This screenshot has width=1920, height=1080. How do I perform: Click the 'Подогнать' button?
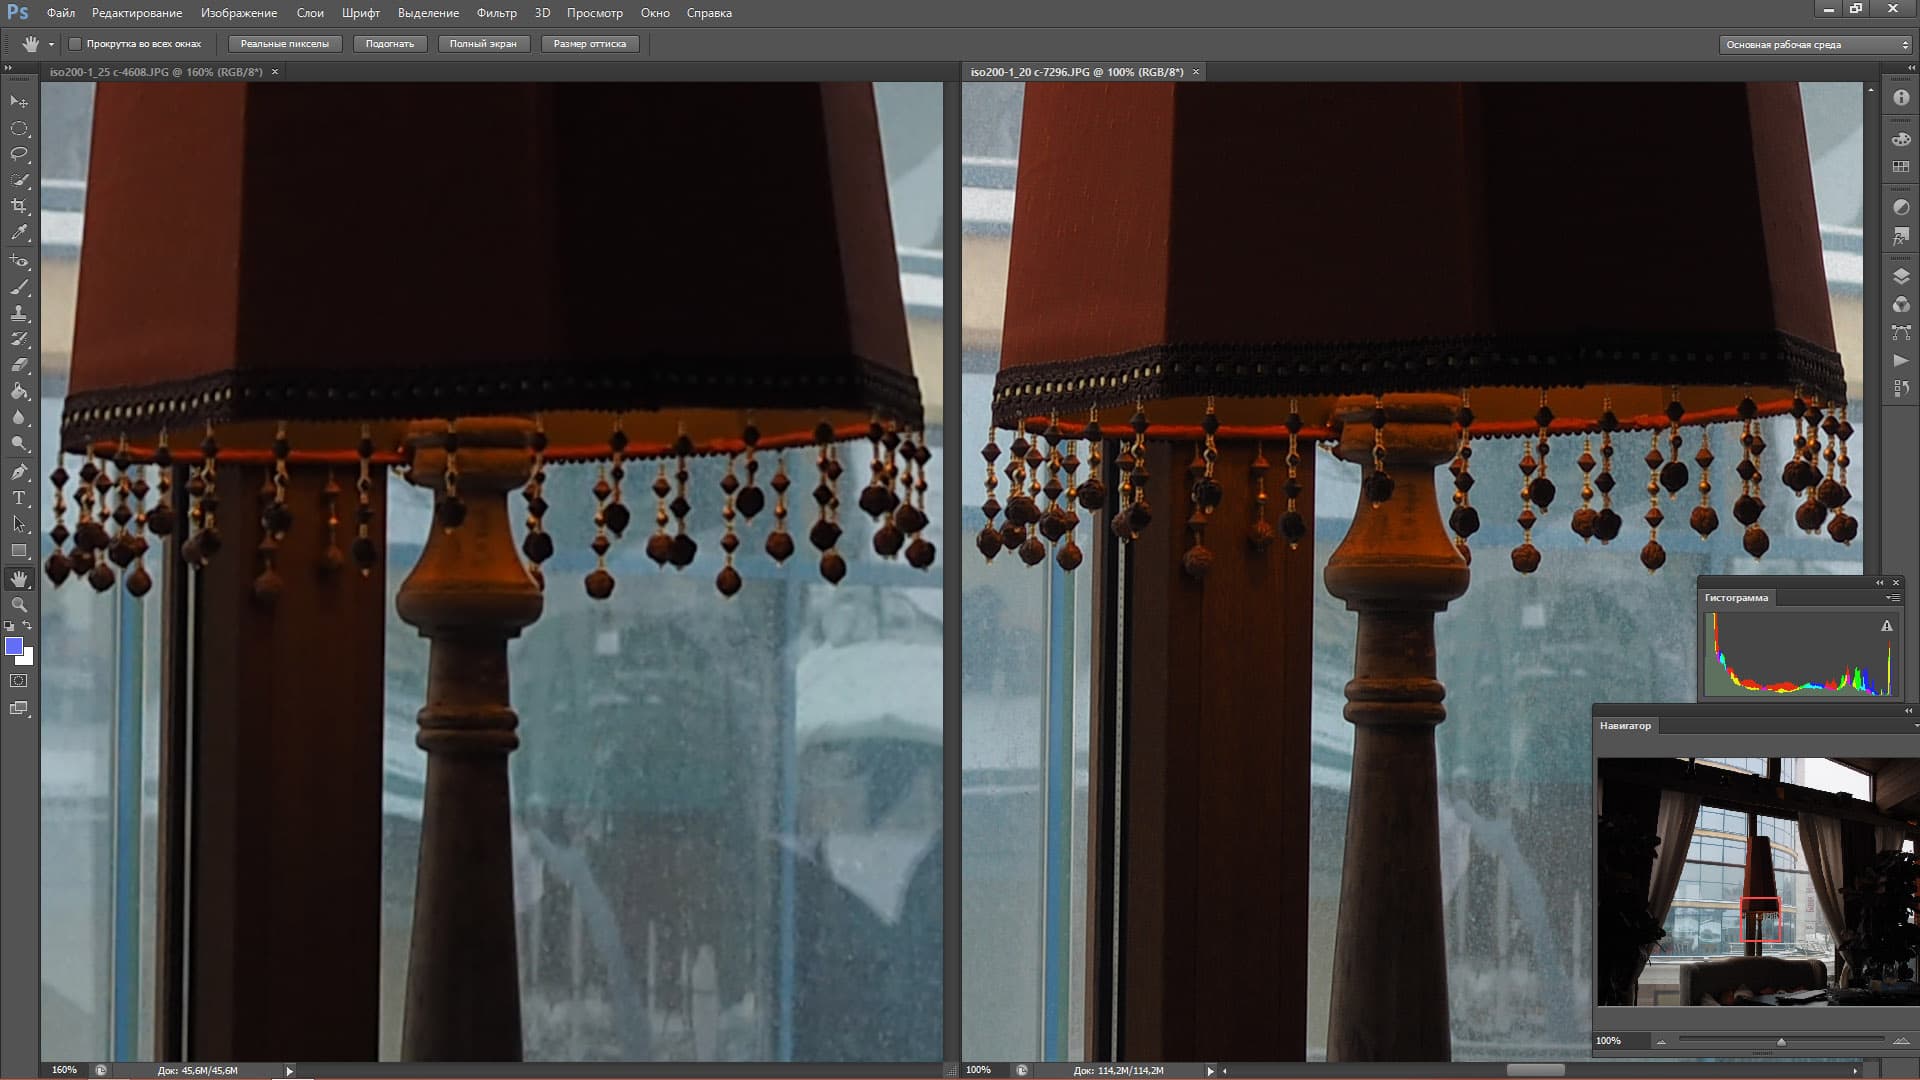[389, 44]
